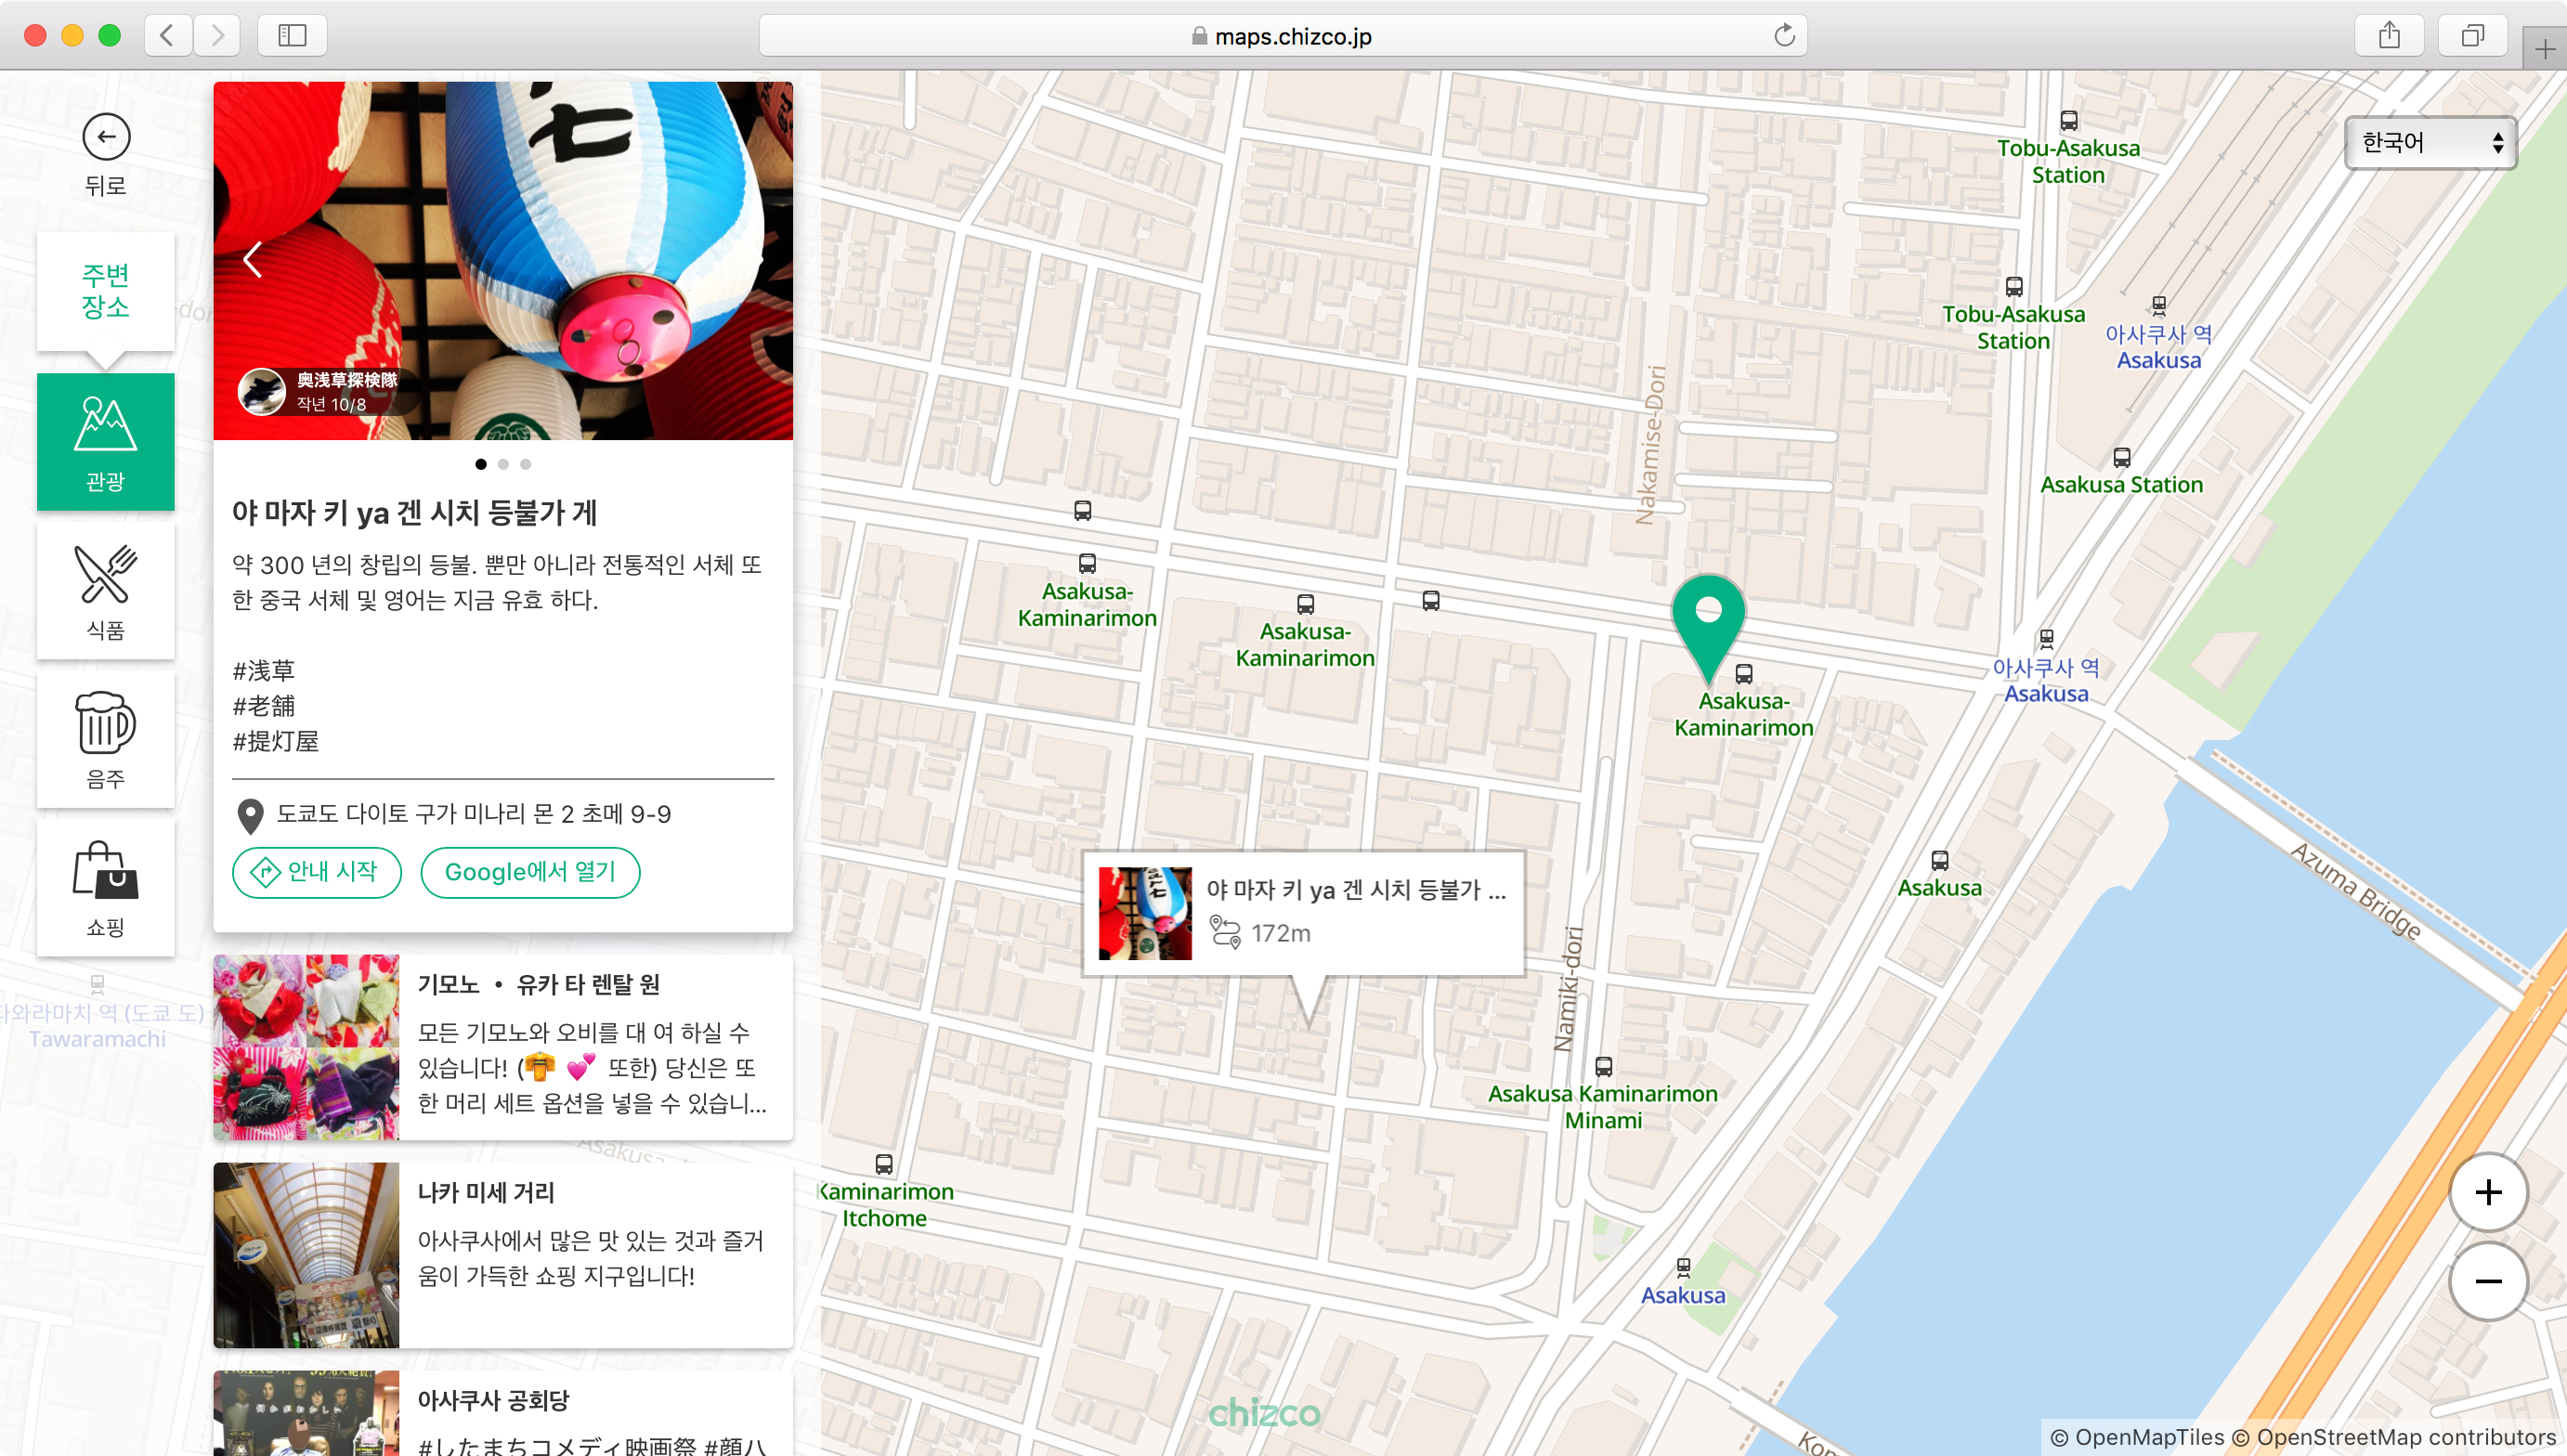Viewport: 2567px width, 1456px height.
Task: Select the 쇼핑 shopping category
Action: pyautogui.click(x=105, y=888)
